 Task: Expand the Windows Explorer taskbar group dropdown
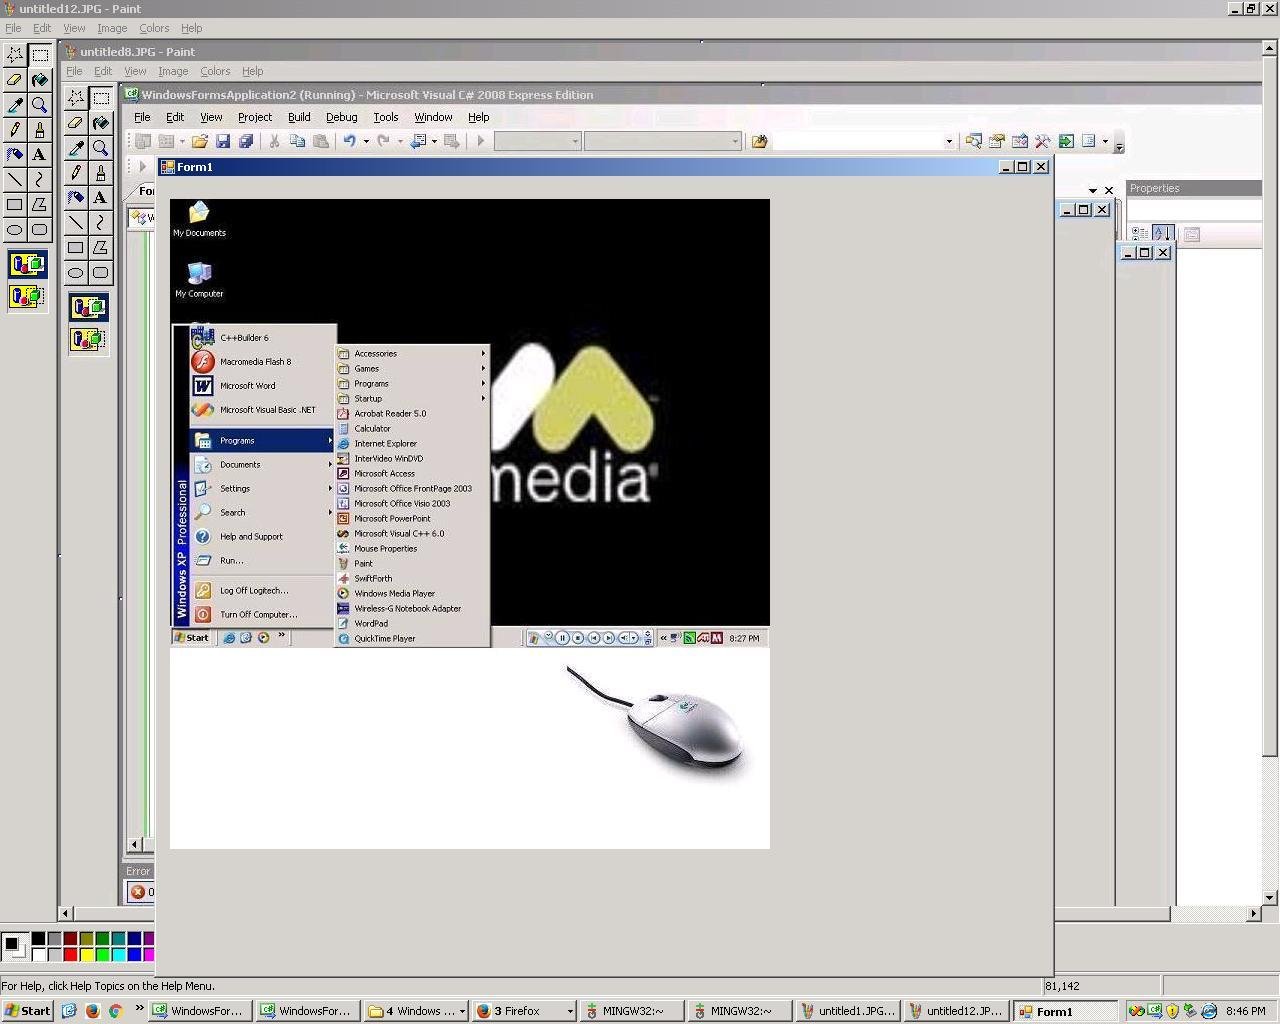pos(462,1011)
